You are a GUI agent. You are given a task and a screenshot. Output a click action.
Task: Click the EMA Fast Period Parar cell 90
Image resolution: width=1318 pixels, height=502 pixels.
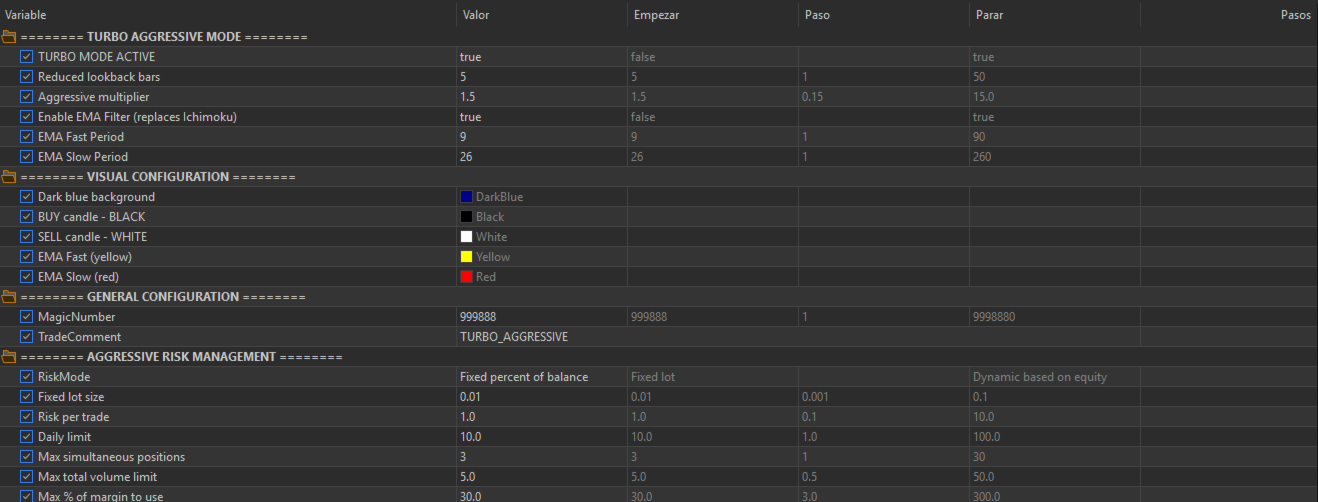[x=1054, y=137]
